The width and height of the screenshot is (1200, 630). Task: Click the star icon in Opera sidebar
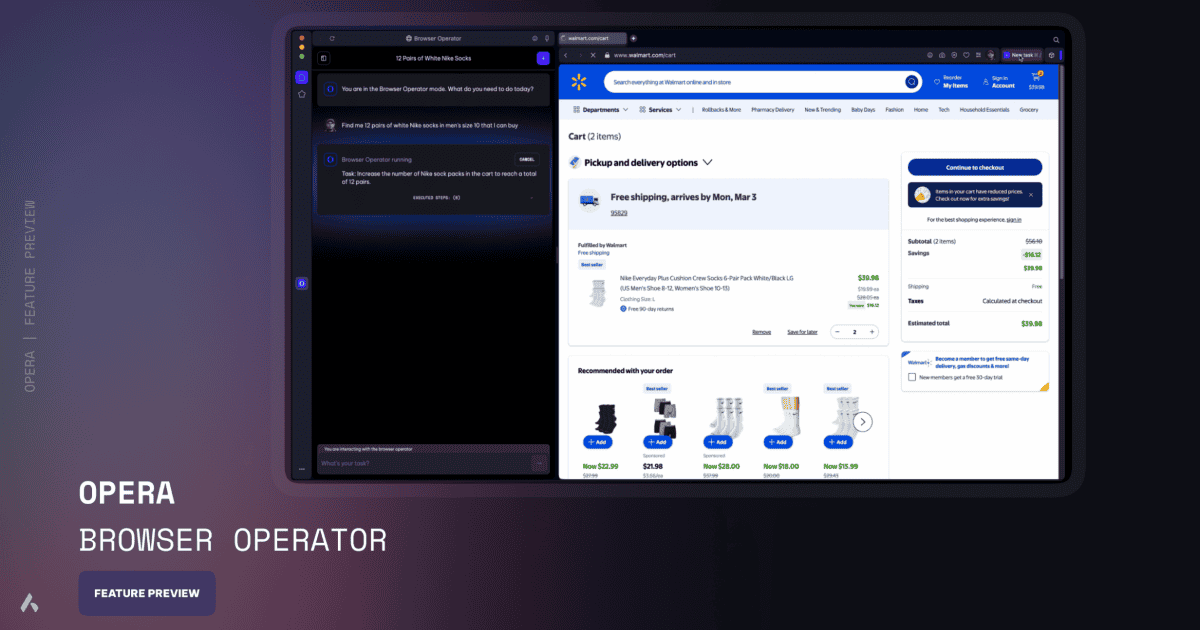coord(301,94)
